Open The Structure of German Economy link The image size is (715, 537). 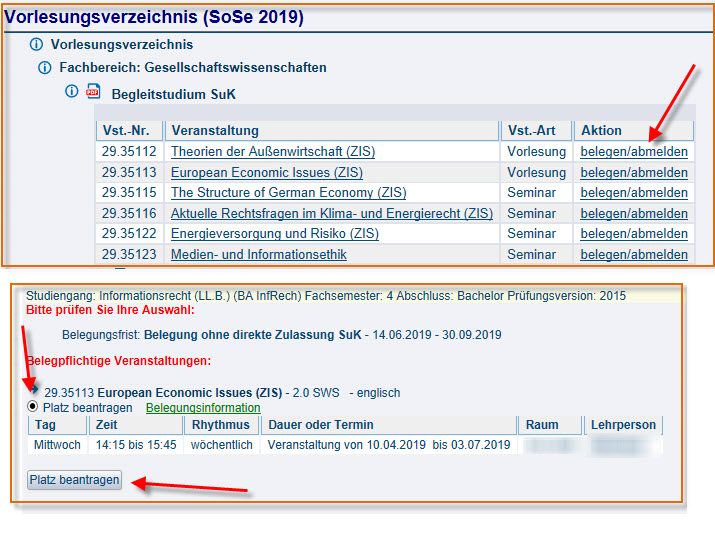(x=288, y=192)
